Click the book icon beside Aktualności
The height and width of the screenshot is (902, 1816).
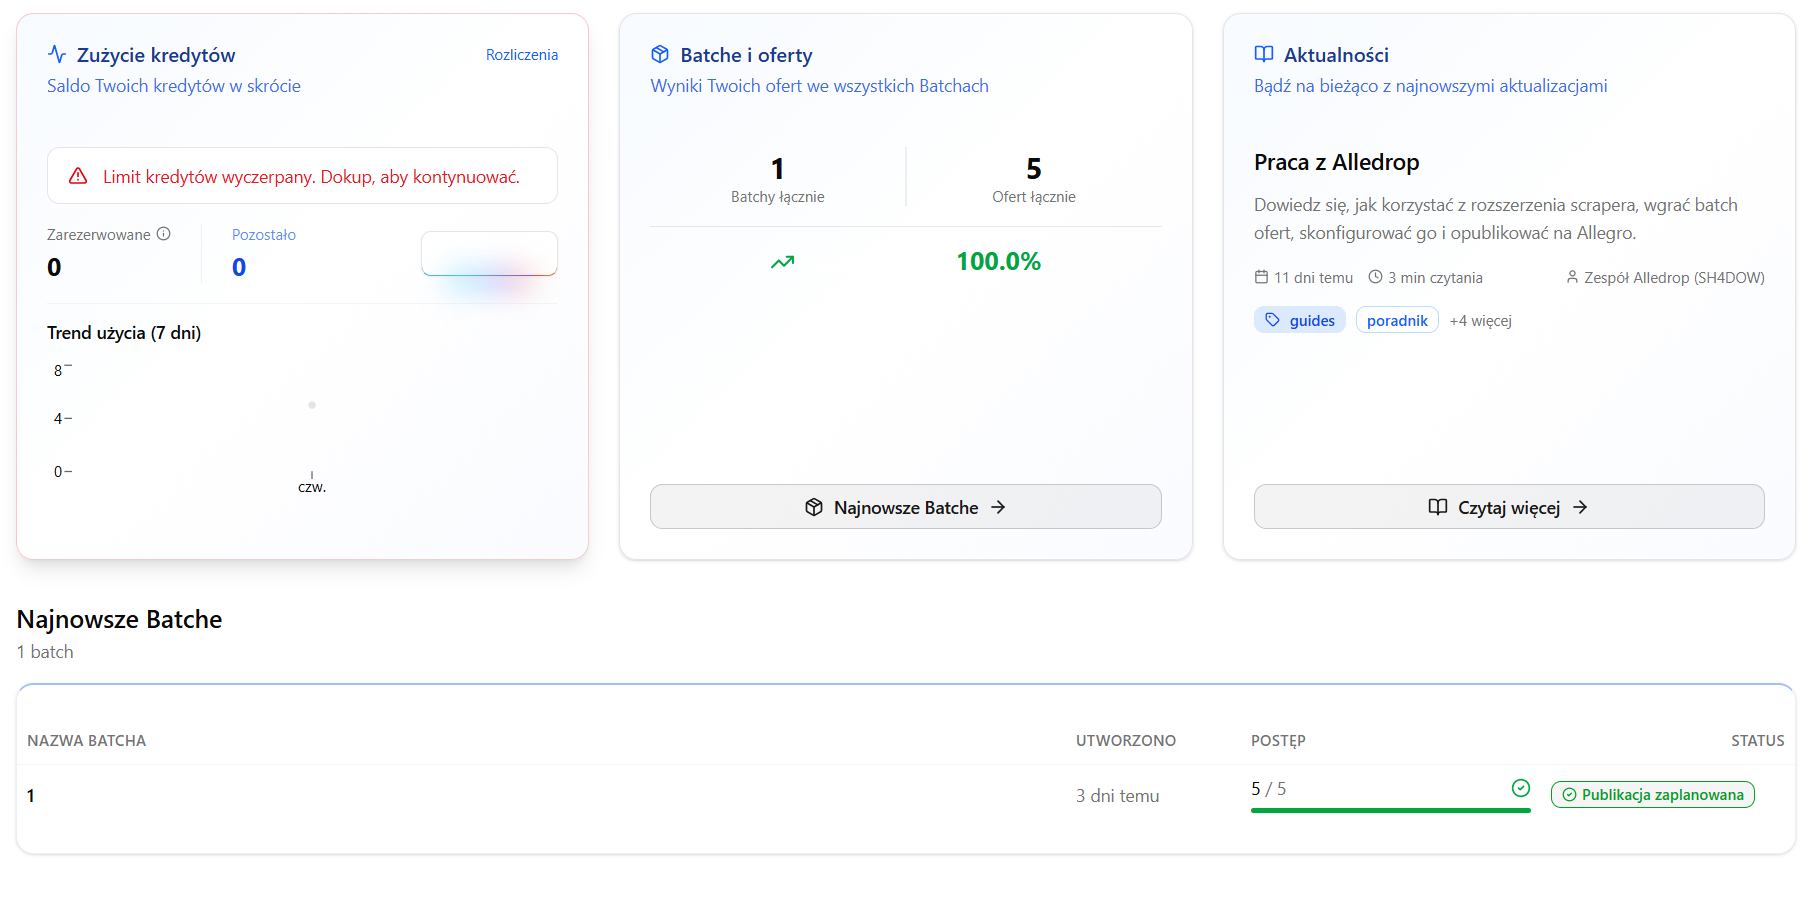pyautogui.click(x=1264, y=54)
